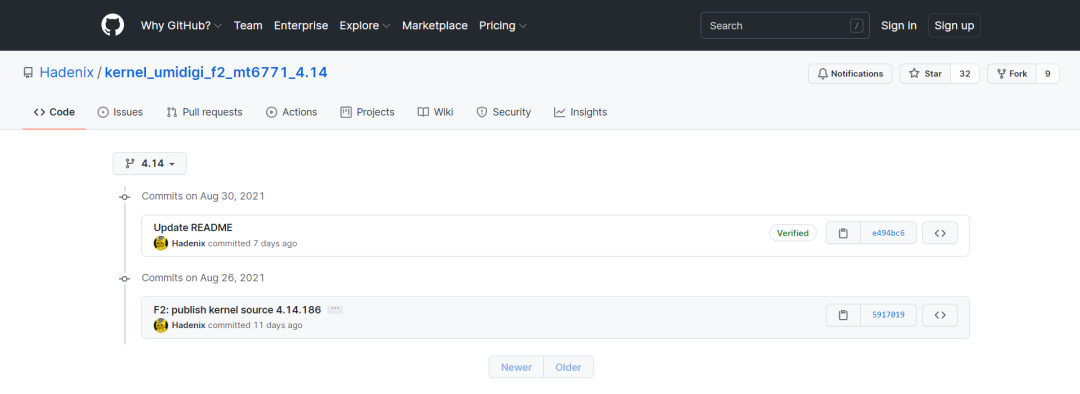Click Hadenix avatar on Update README commit
1080x394 pixels.
(x=160, y=243)
